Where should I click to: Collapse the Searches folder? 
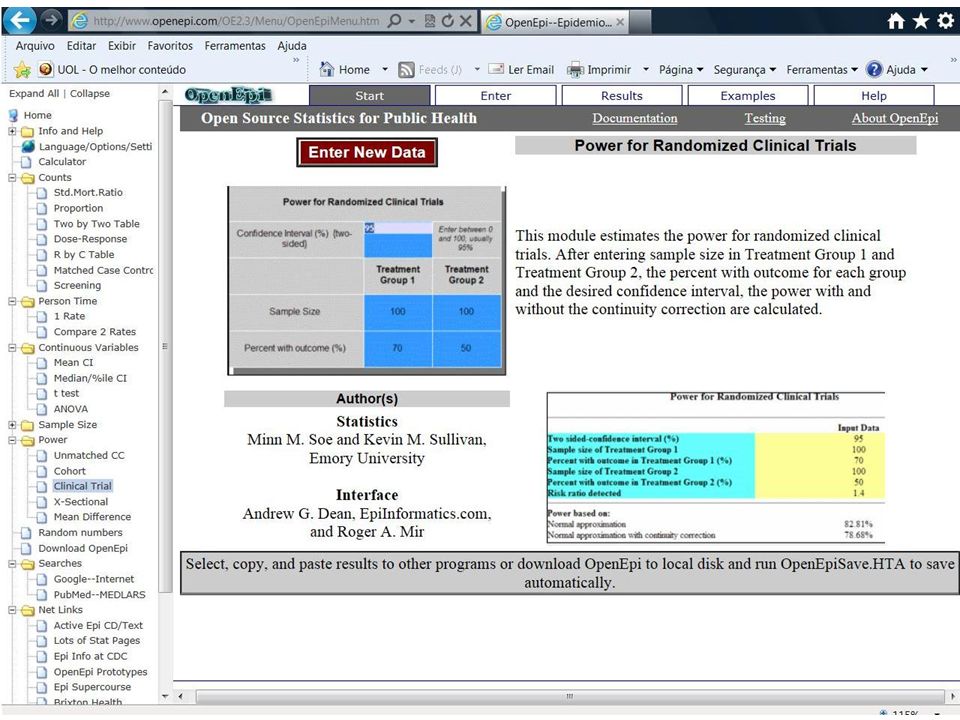coord(12,564)
